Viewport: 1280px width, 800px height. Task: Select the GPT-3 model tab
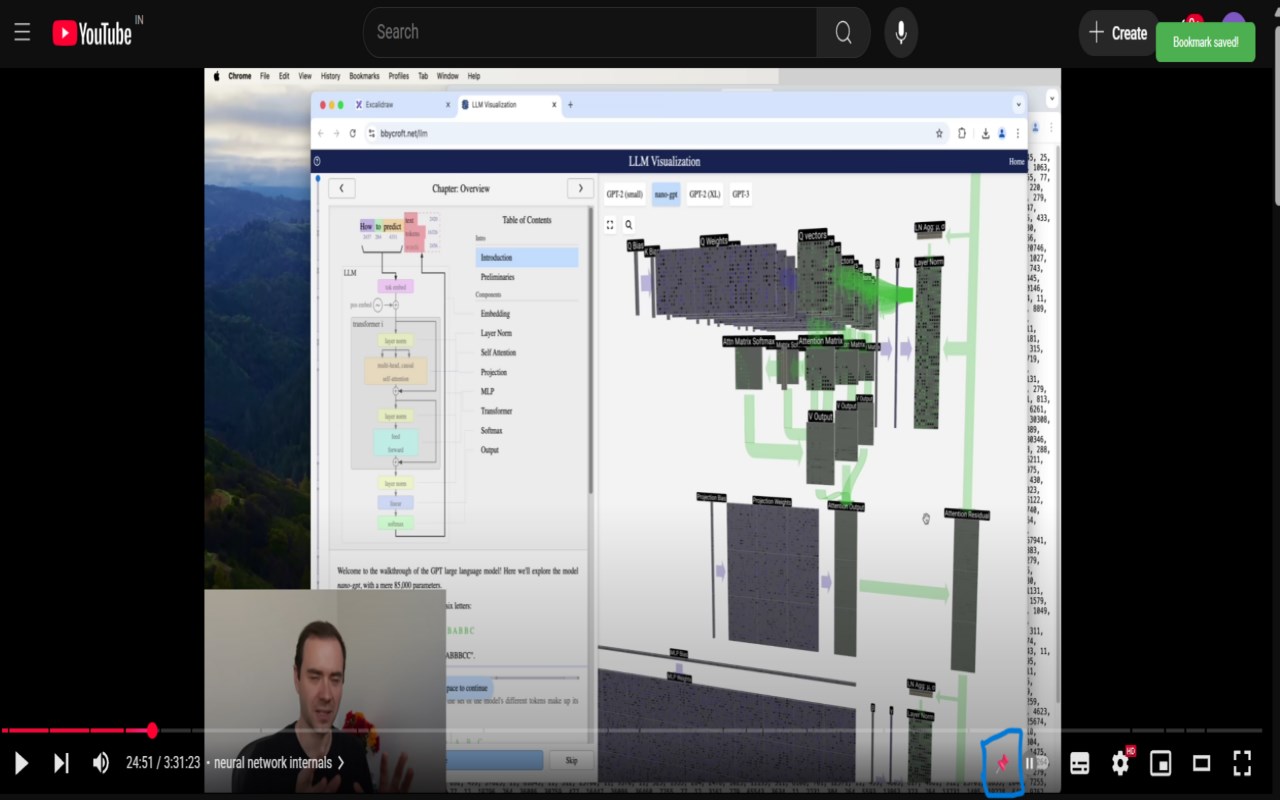coord(740,194)
